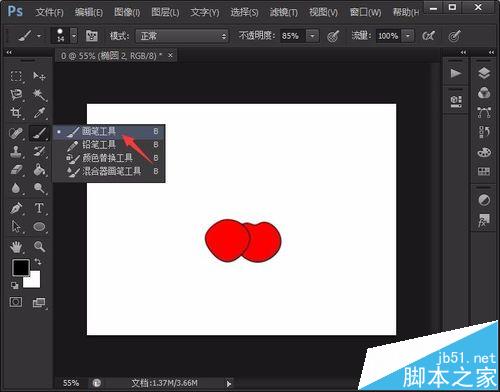Open the opacity slider dropdown arrow
The image size is (500, 392).
coord(312,36)
